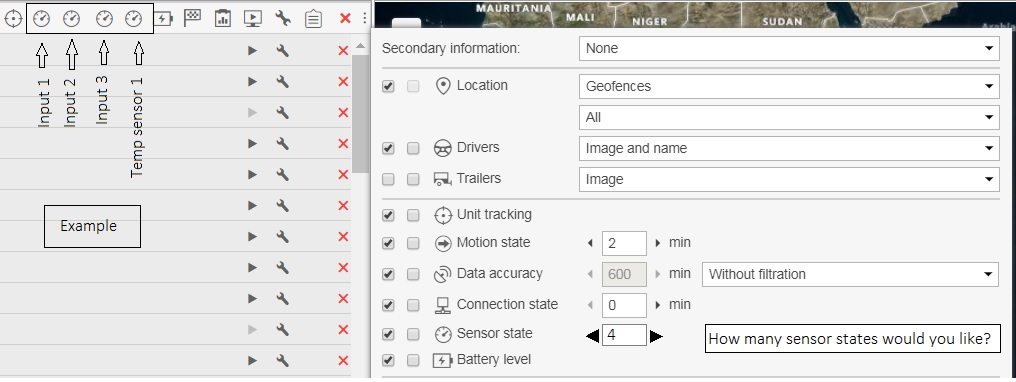Click the Data accuracy satellite icon

[443, 275]
